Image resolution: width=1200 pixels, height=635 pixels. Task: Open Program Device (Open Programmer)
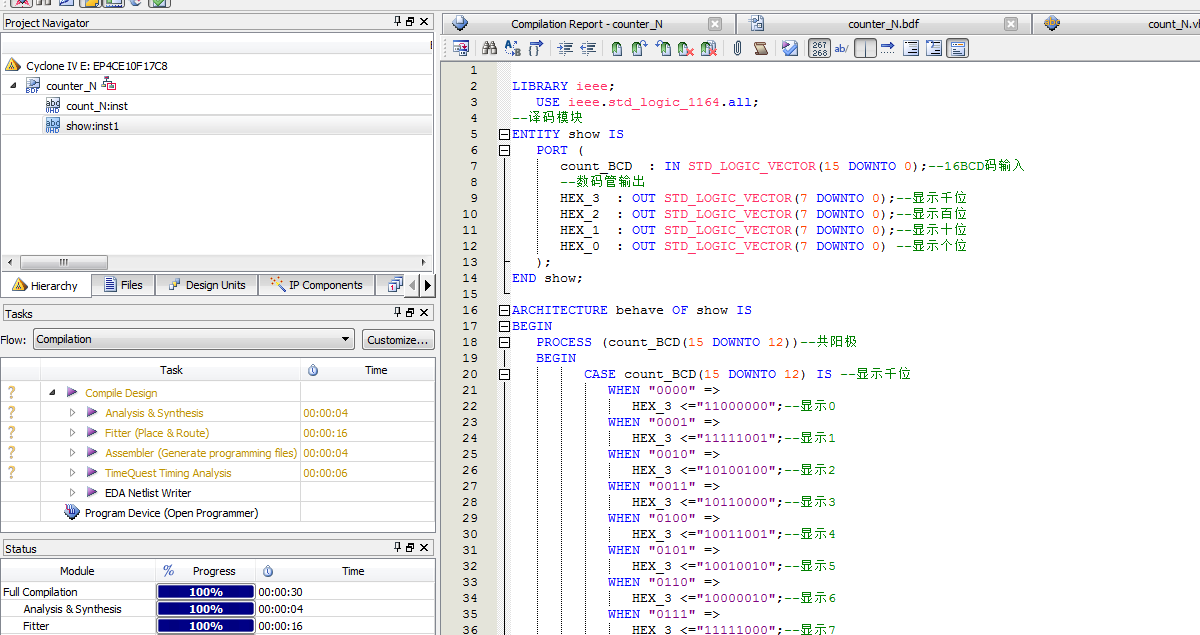click(x=171, y=513)
